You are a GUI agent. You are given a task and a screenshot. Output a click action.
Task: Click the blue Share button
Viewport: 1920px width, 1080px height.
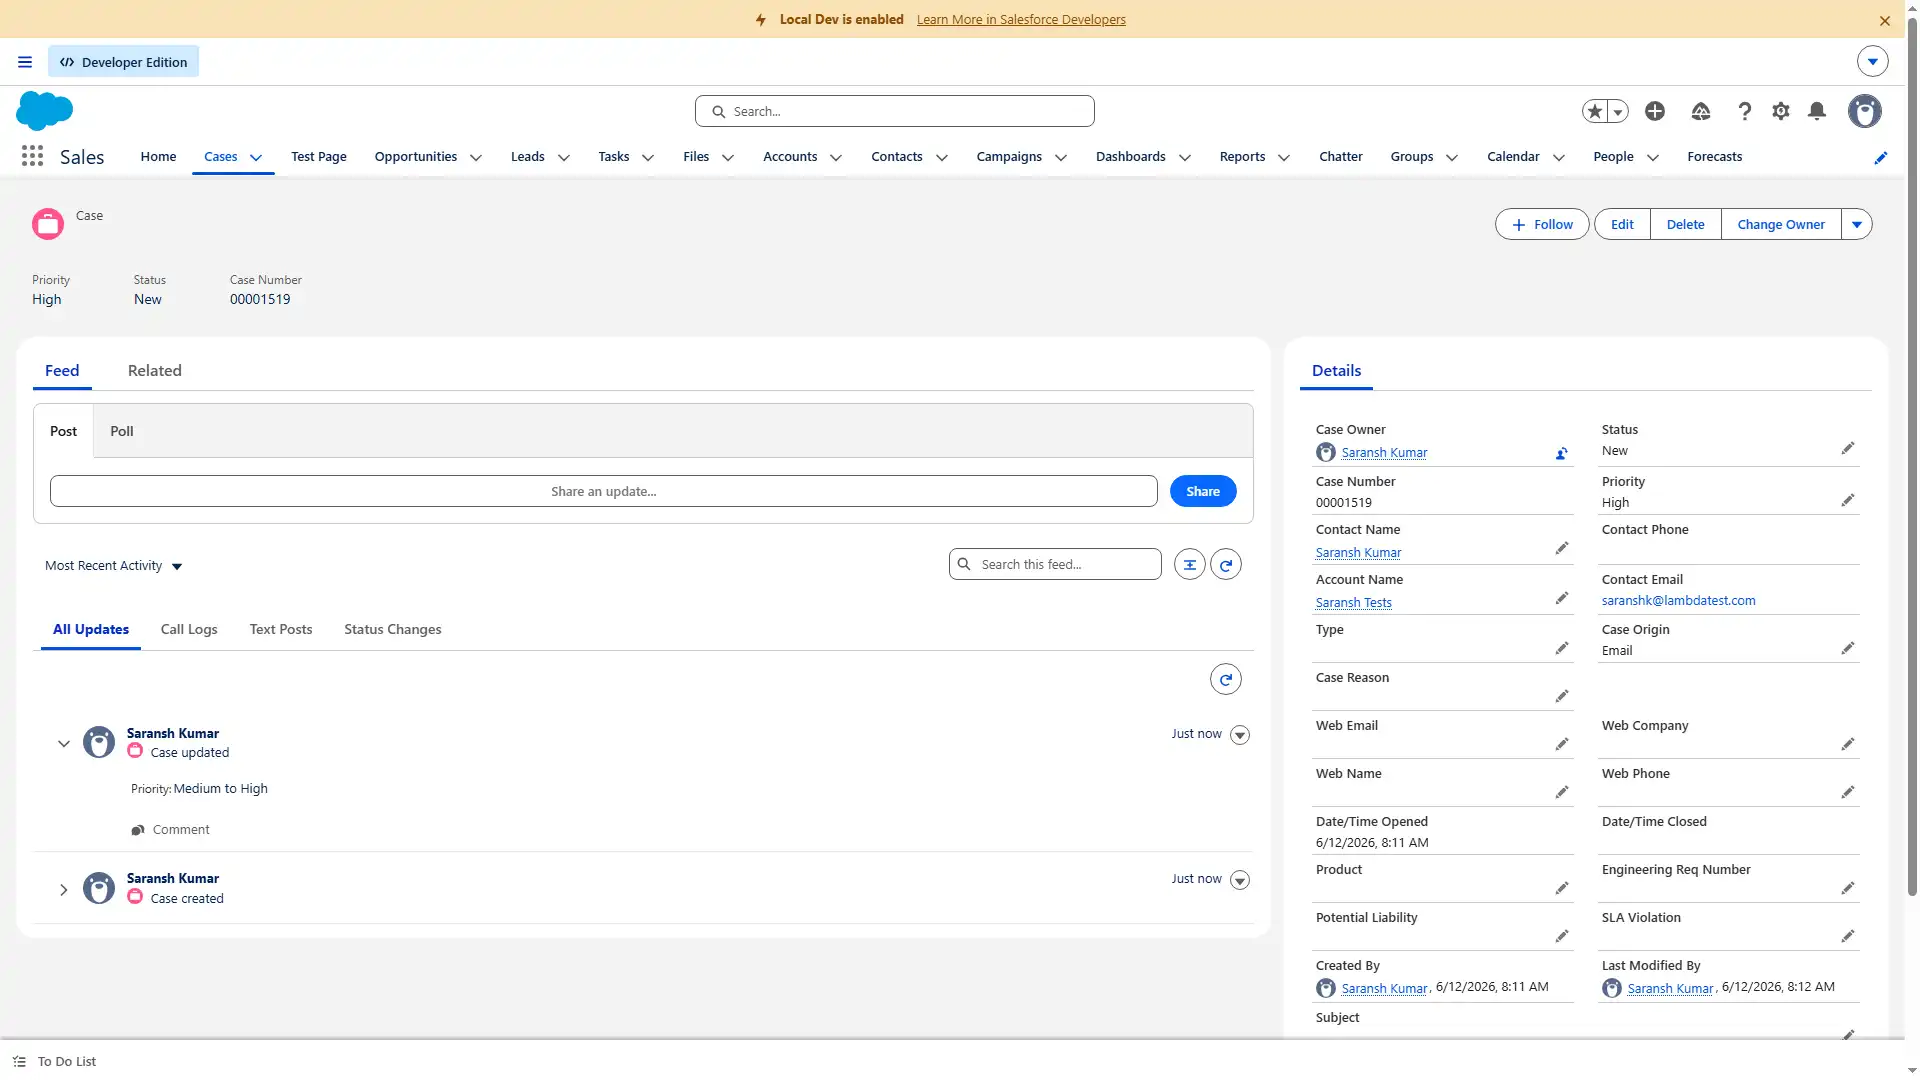coord(1203,491)
